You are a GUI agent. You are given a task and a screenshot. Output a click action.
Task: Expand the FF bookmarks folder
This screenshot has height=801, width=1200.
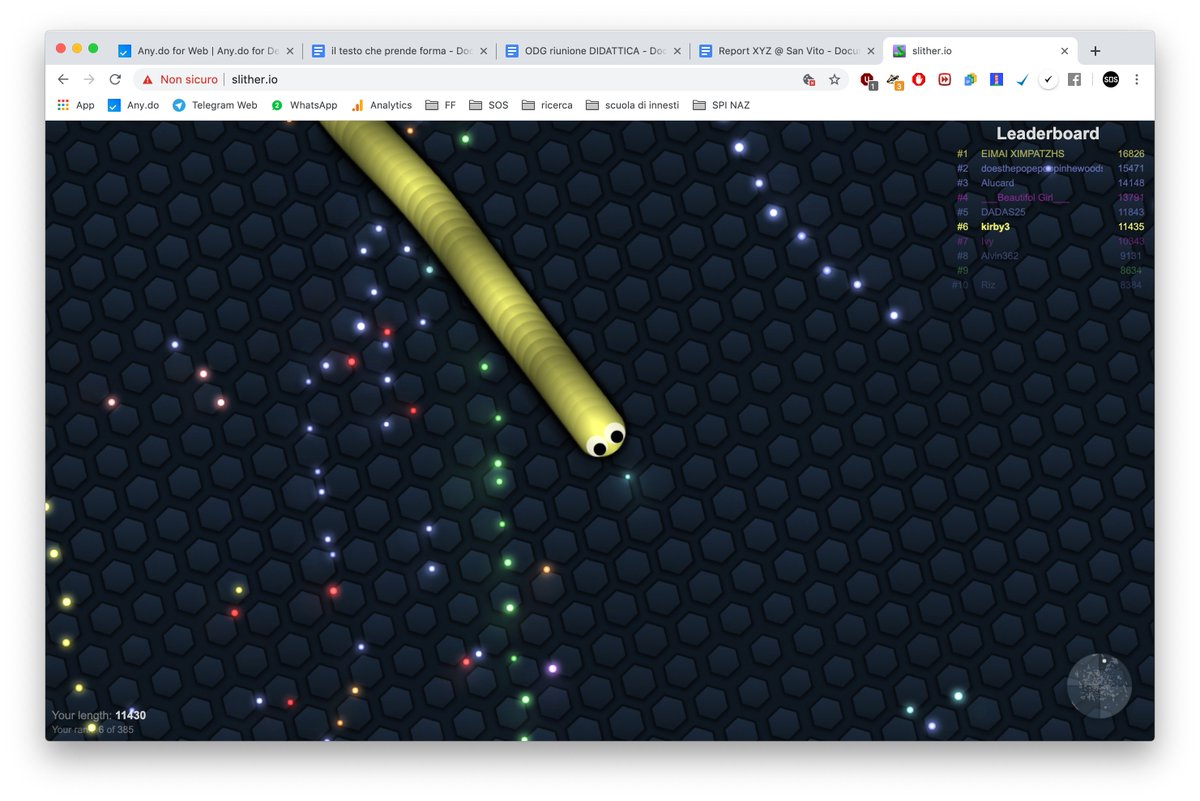440,105
